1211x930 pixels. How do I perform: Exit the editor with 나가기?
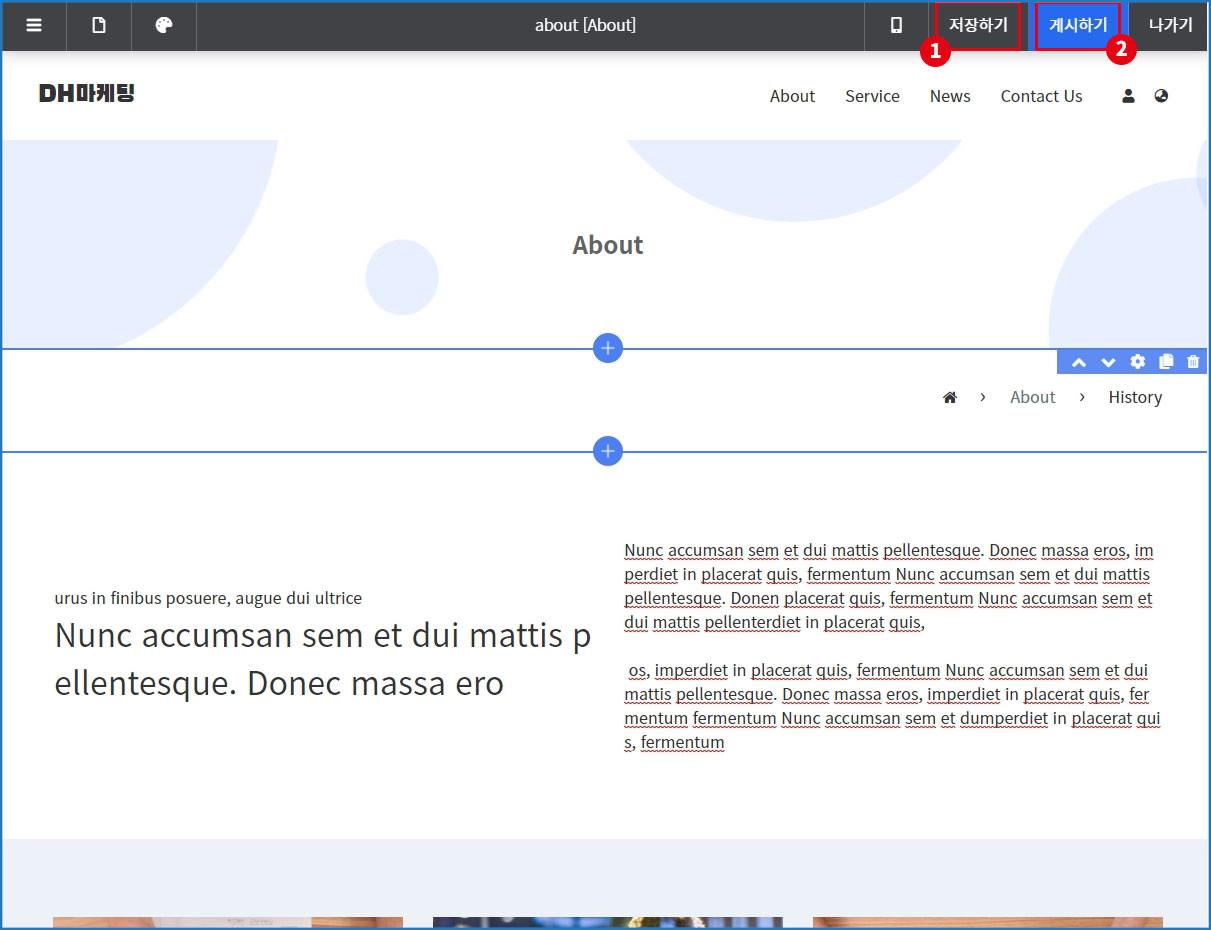point(1169,26)
